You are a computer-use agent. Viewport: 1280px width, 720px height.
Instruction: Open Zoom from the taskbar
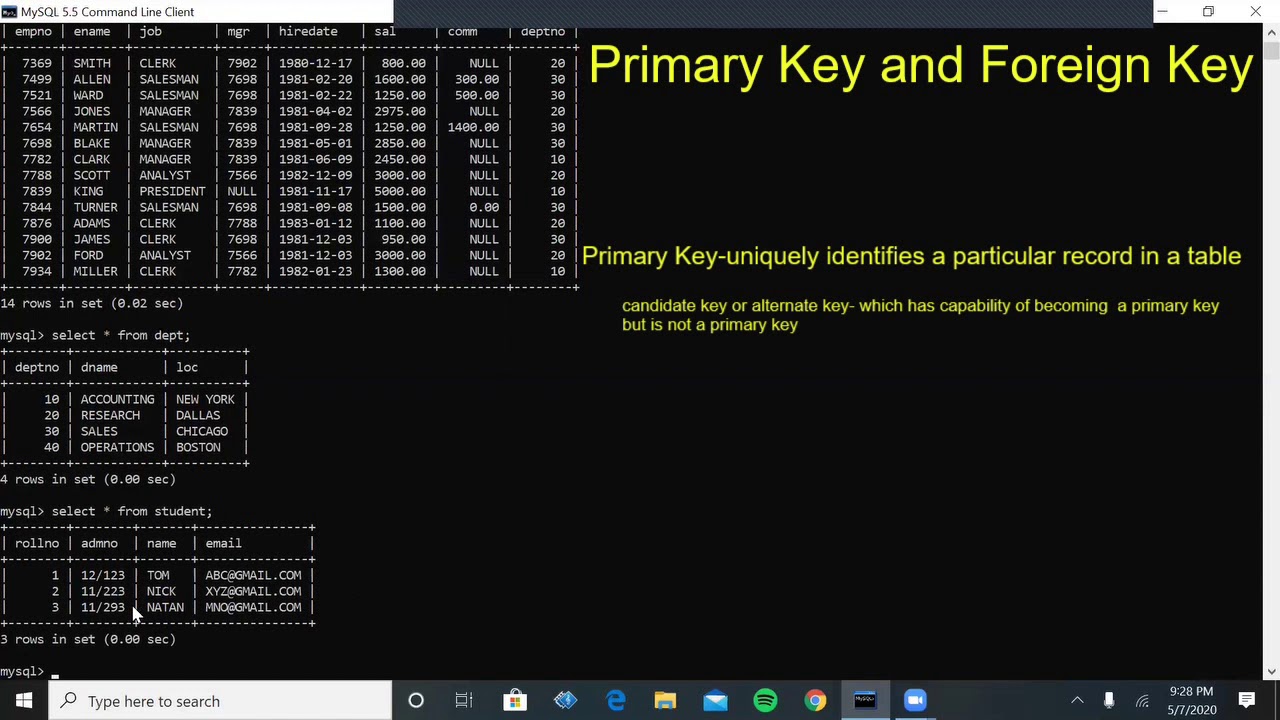coord(915,701)
